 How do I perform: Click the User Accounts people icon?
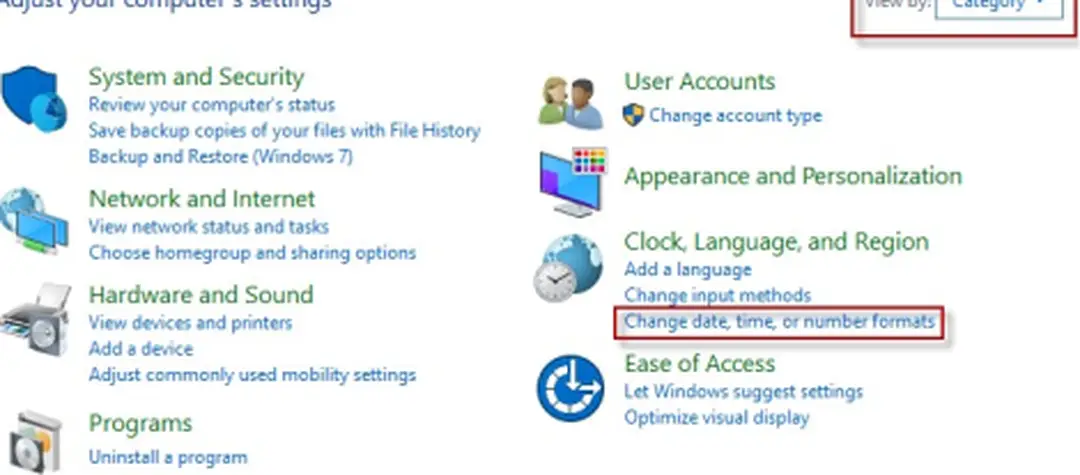pos(569,101)
